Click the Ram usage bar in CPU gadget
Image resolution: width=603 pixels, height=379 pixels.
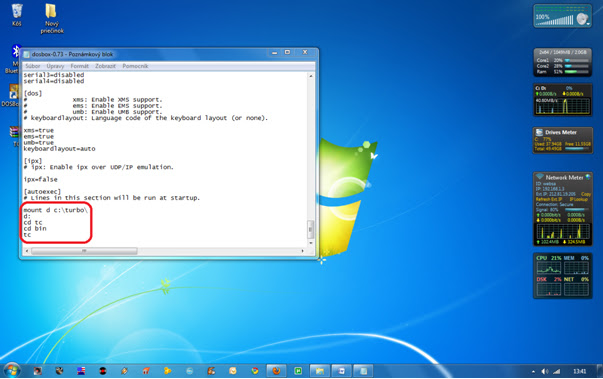(576, 72)
